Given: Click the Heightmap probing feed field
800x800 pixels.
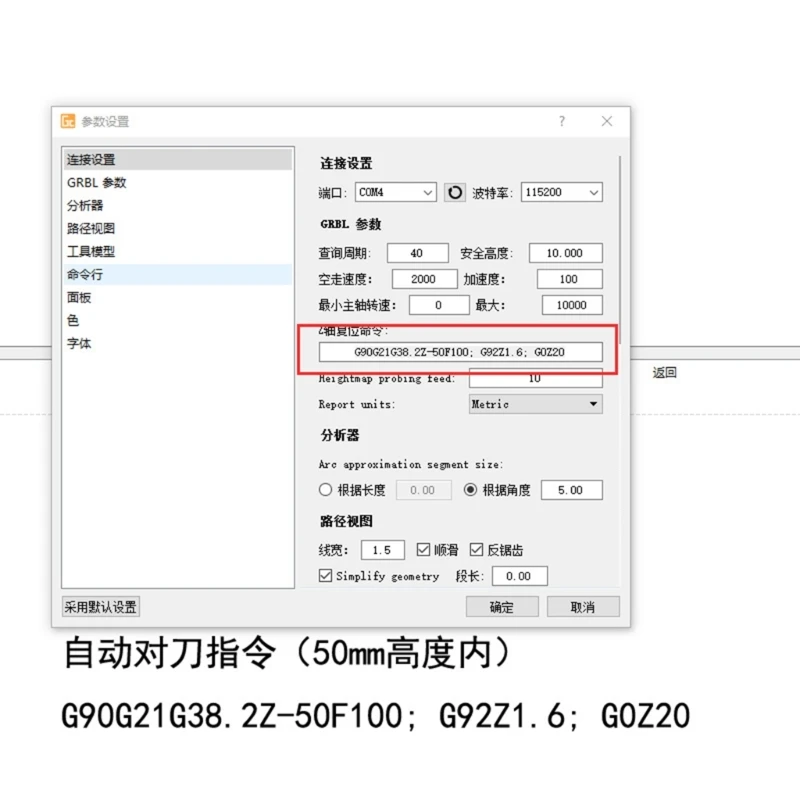Looking at the screenshot, I should (x=536, y=378).
